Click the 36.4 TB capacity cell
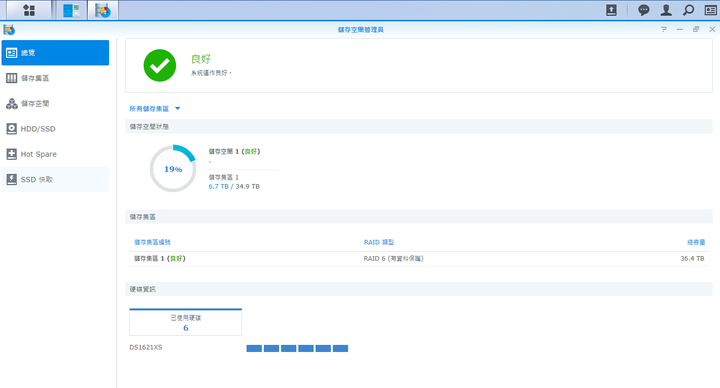Screen dimensions: 720x388 pyautogui.click(x=692, y=259)
